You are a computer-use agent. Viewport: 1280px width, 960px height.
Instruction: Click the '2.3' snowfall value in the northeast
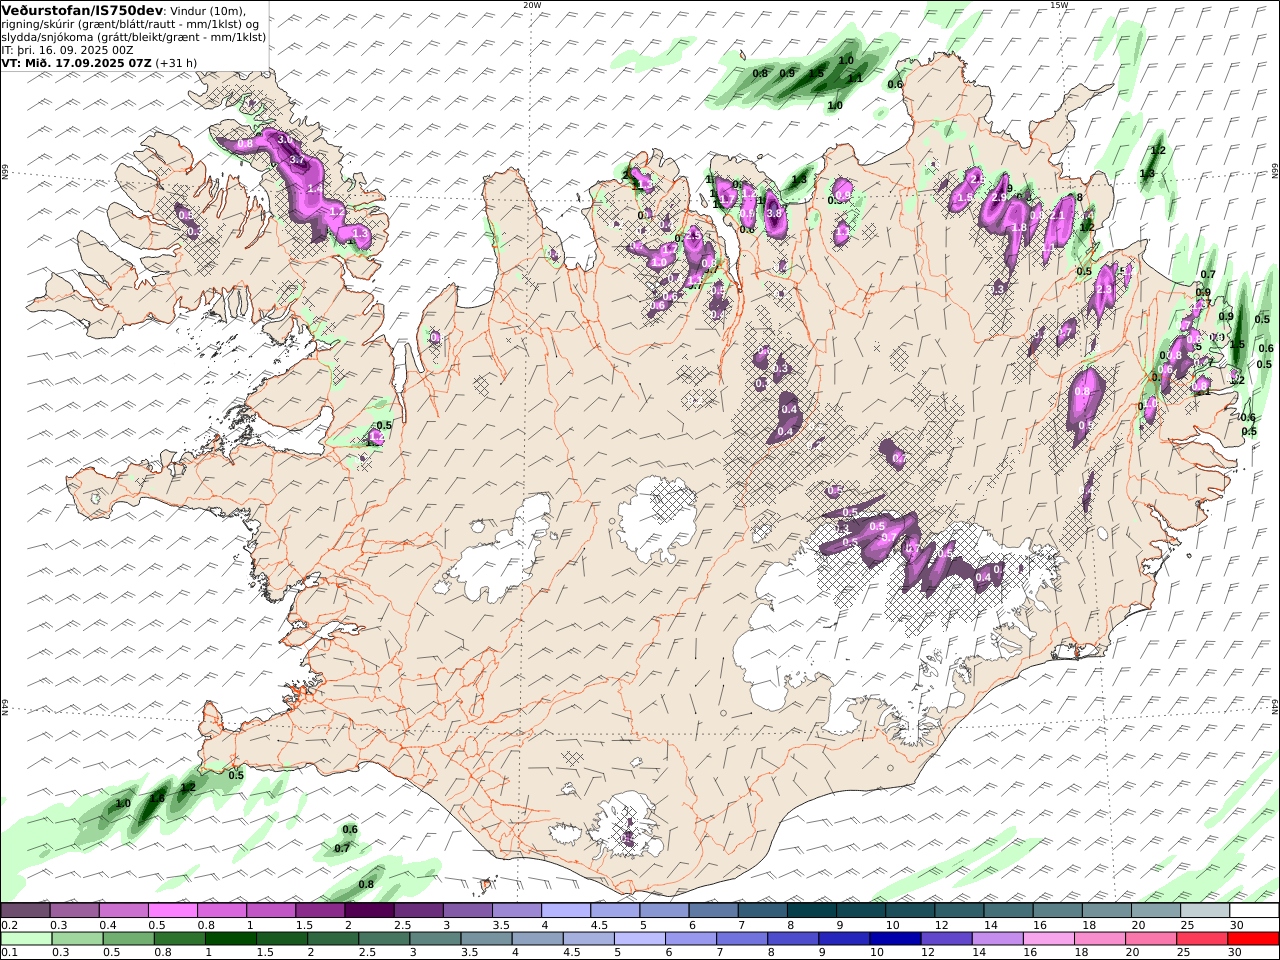click(x=1104, y=289)
